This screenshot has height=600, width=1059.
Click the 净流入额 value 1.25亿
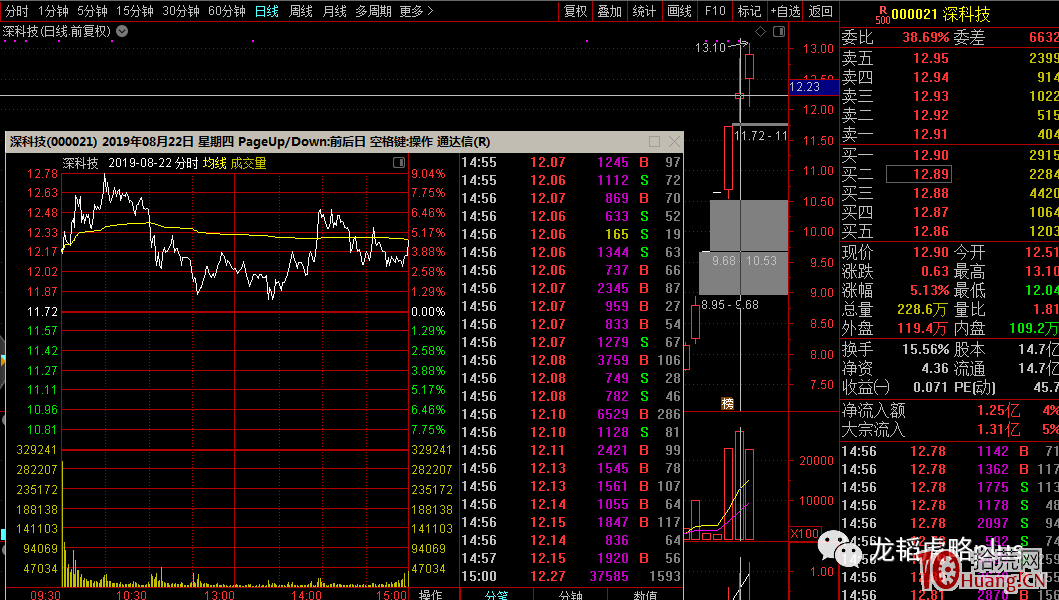pos(998,411)
